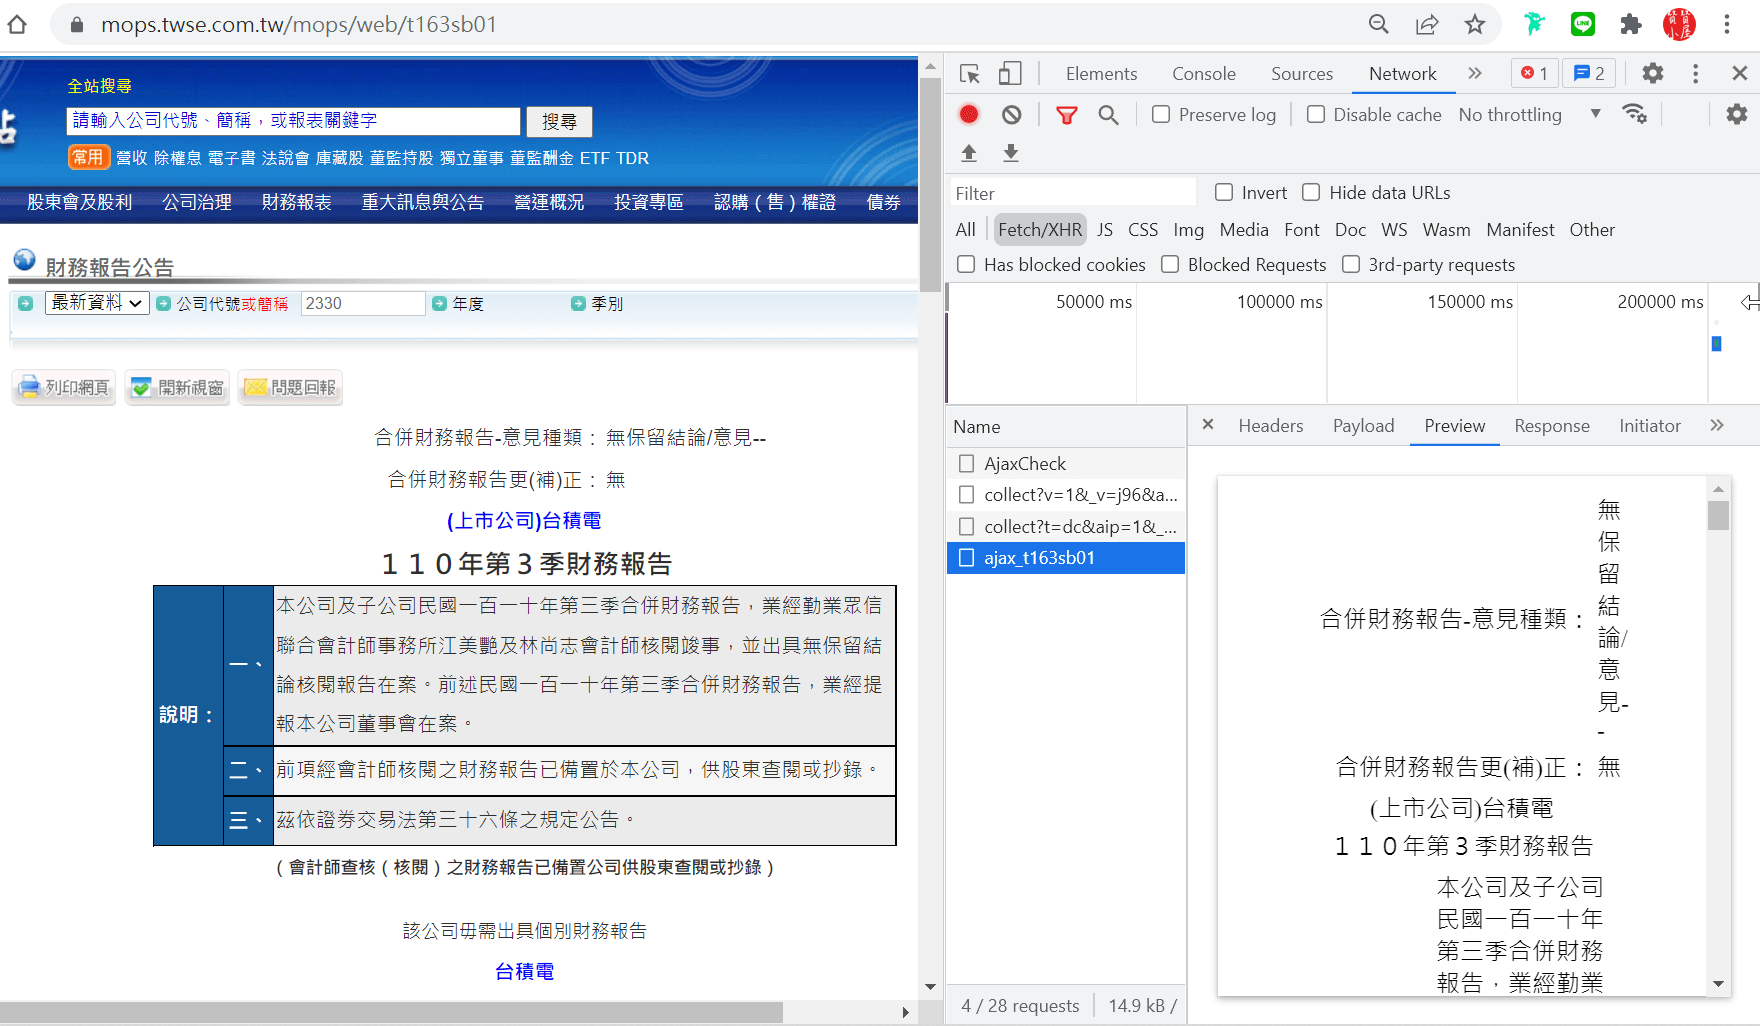
Task: Open Network panel settings gear
Action: coord(1737,114)
